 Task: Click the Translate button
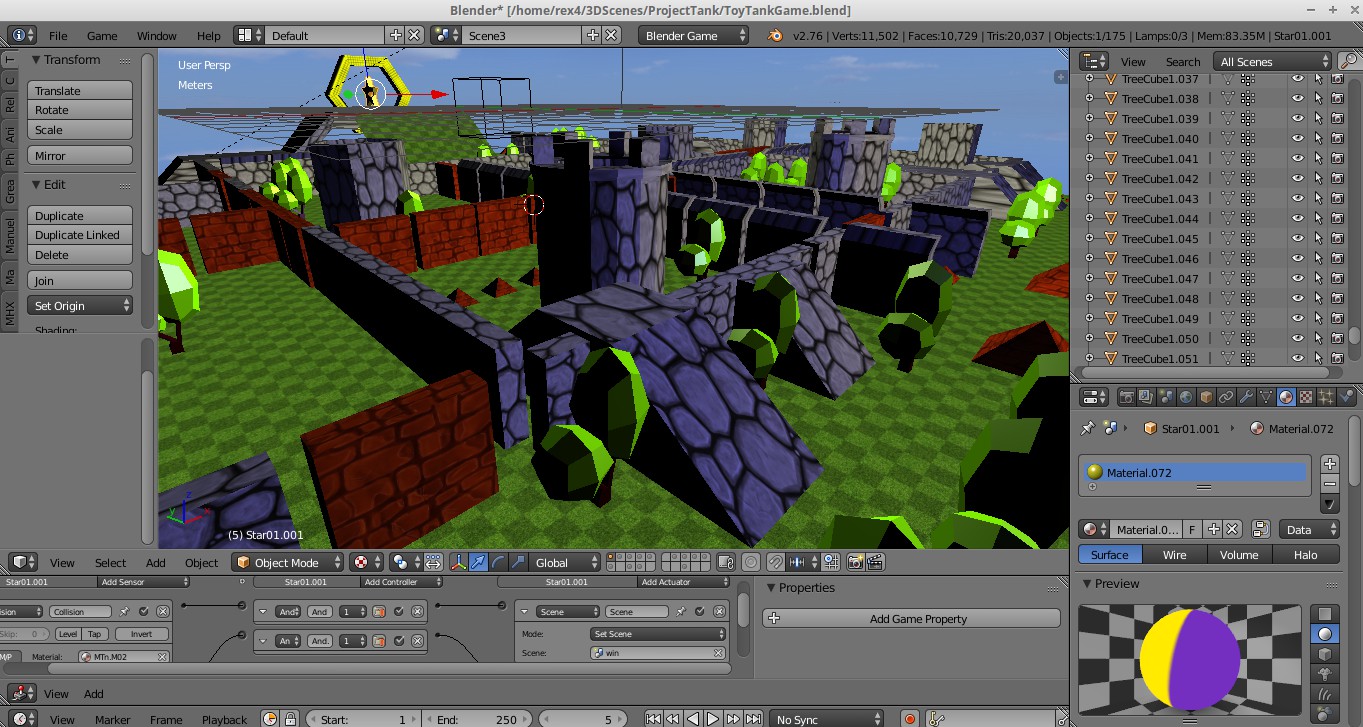tap(80, 90)
